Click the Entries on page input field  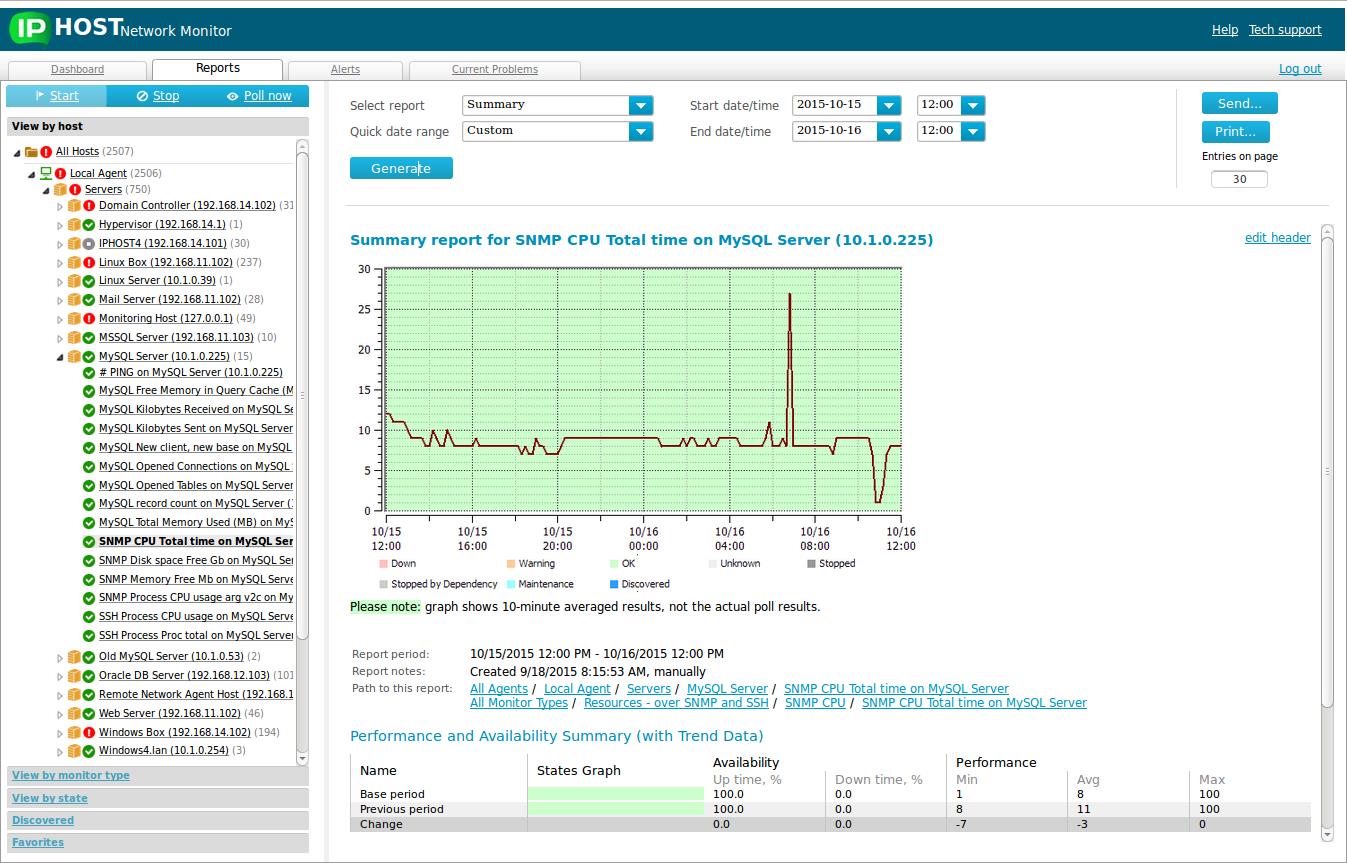pyautogui.click(x=1239, y=180)
